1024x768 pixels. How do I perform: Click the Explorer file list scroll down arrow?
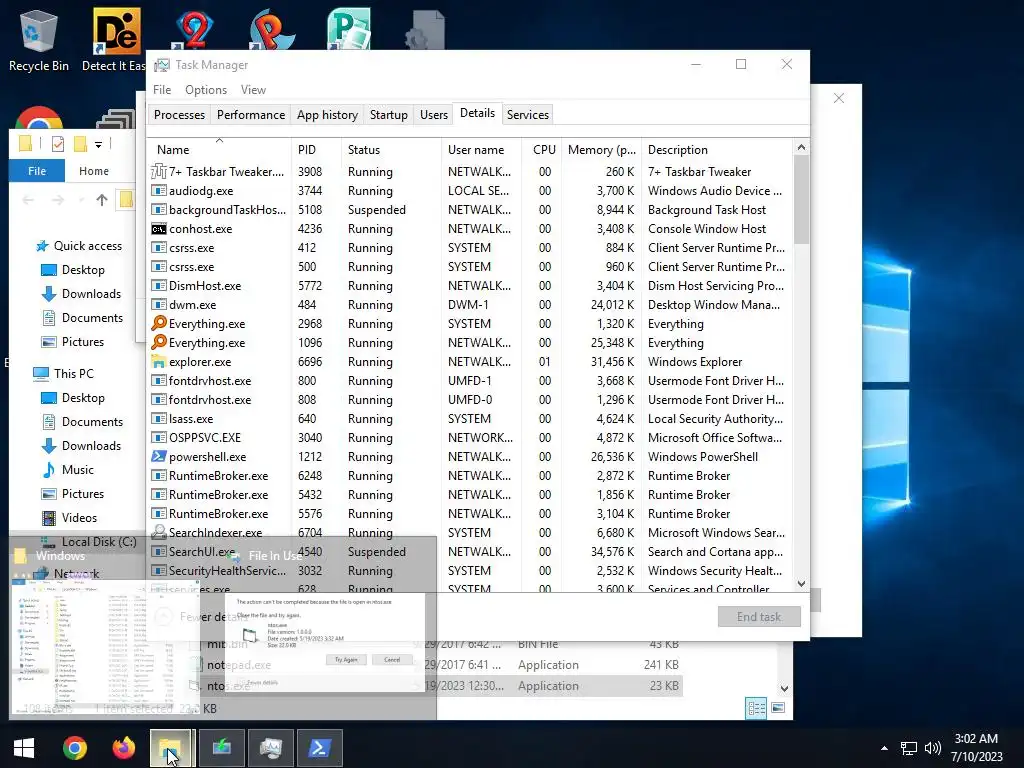click(784, 688)
